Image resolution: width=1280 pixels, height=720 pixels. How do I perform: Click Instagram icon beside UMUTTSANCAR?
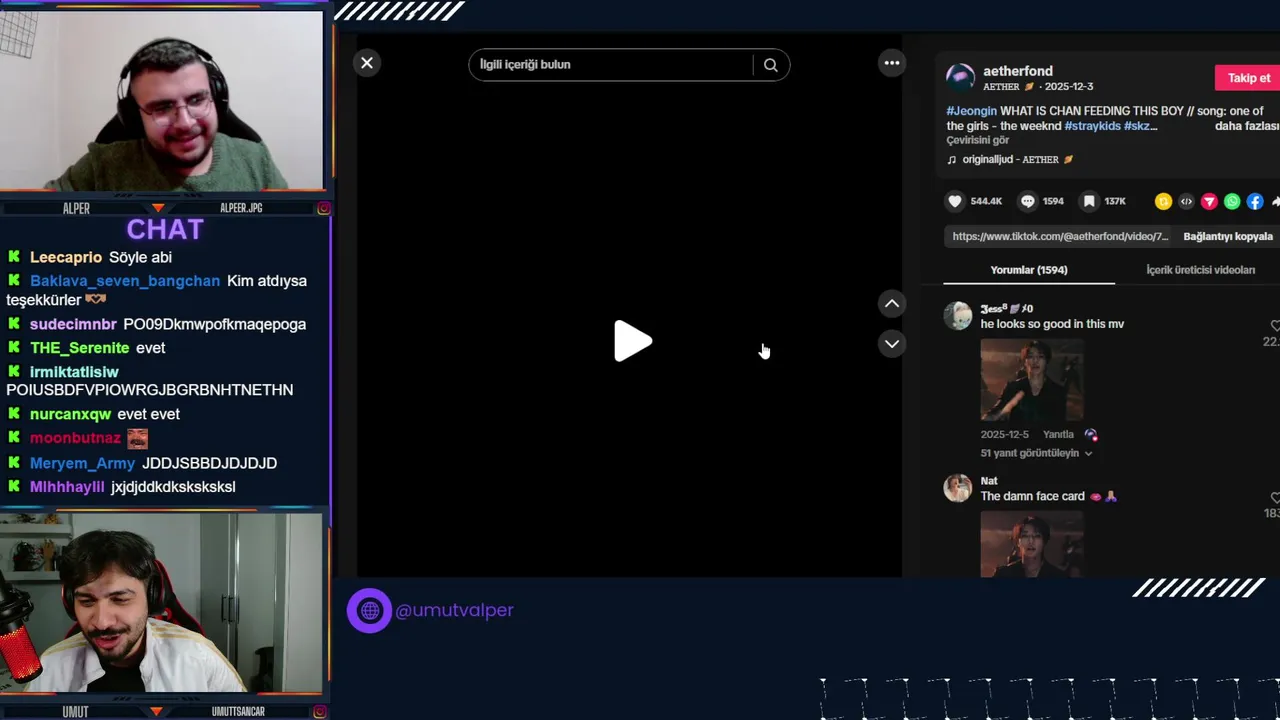point(319,711)
